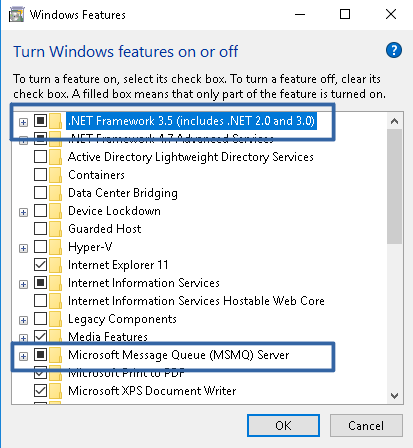Click folder icon beside Microsoft XPS Document Writer
The width and height of the screenshot is (413, 448).
(x=56, y=391)
